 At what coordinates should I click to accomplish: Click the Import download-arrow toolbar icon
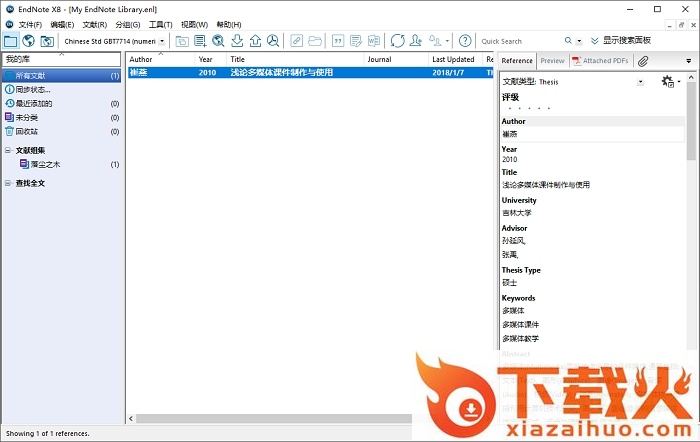(x=237, y=41)
